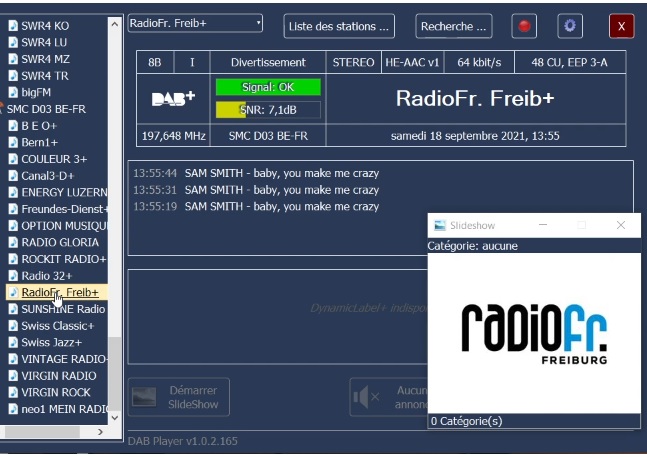Click the DAB+ logo

pyautogui.click(x=173, y=99)
